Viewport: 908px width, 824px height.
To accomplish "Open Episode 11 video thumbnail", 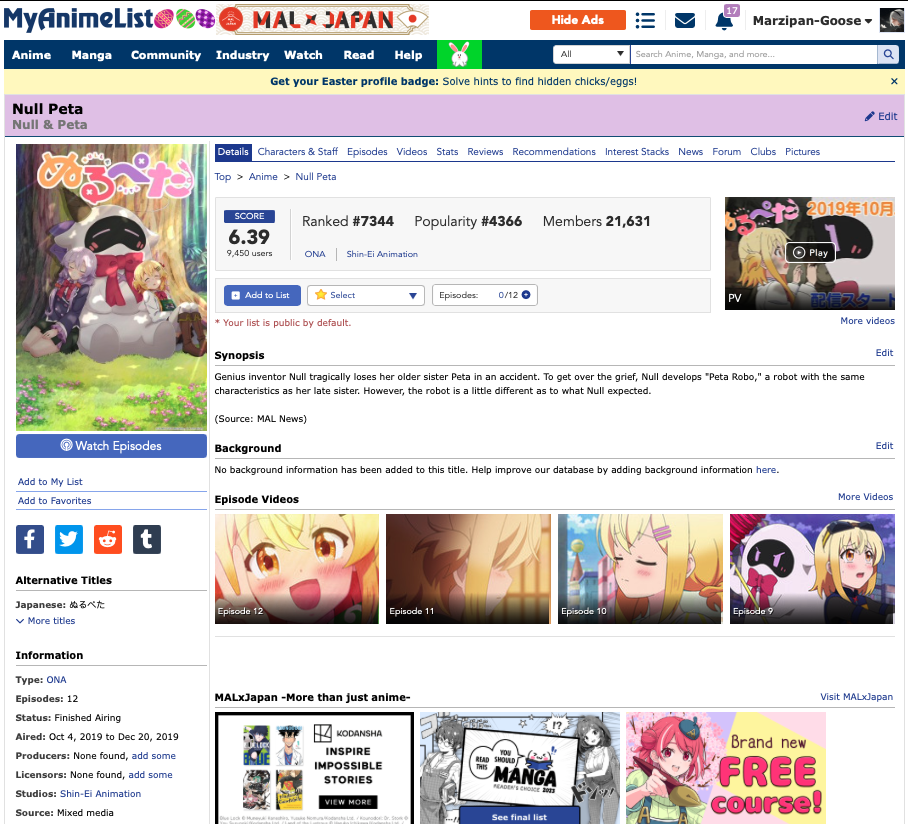I will (468, 569).
